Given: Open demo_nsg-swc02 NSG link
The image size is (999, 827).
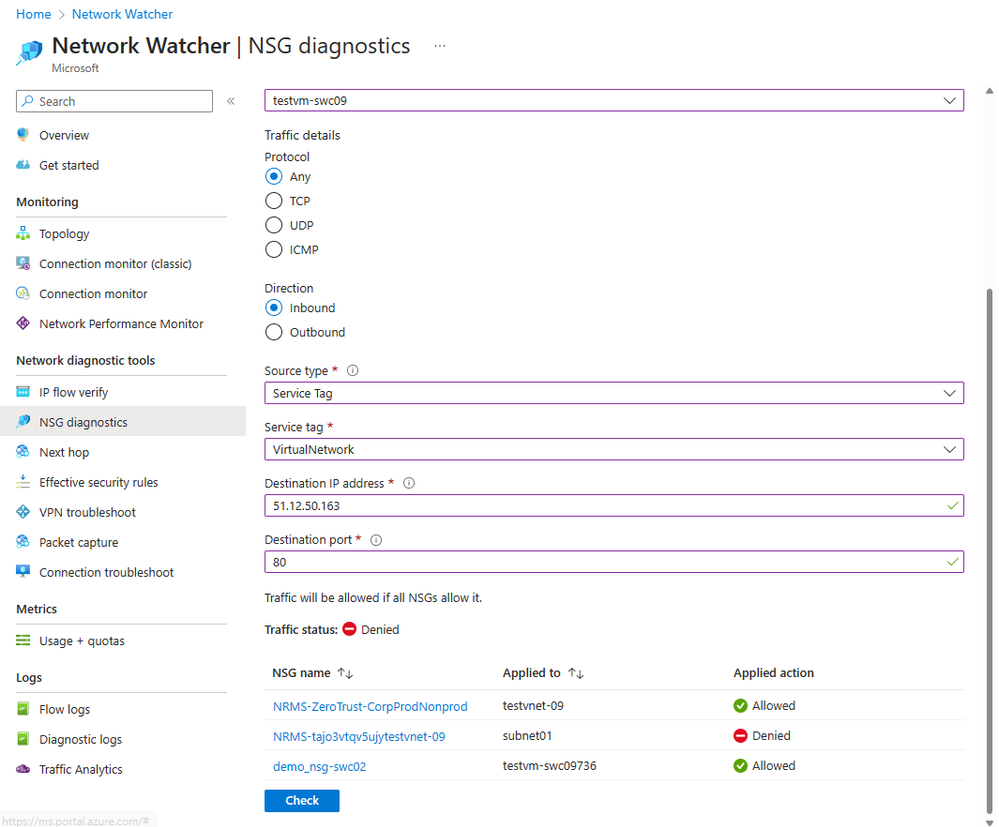Looking at the screenshot, I should [x=320, y=766].
